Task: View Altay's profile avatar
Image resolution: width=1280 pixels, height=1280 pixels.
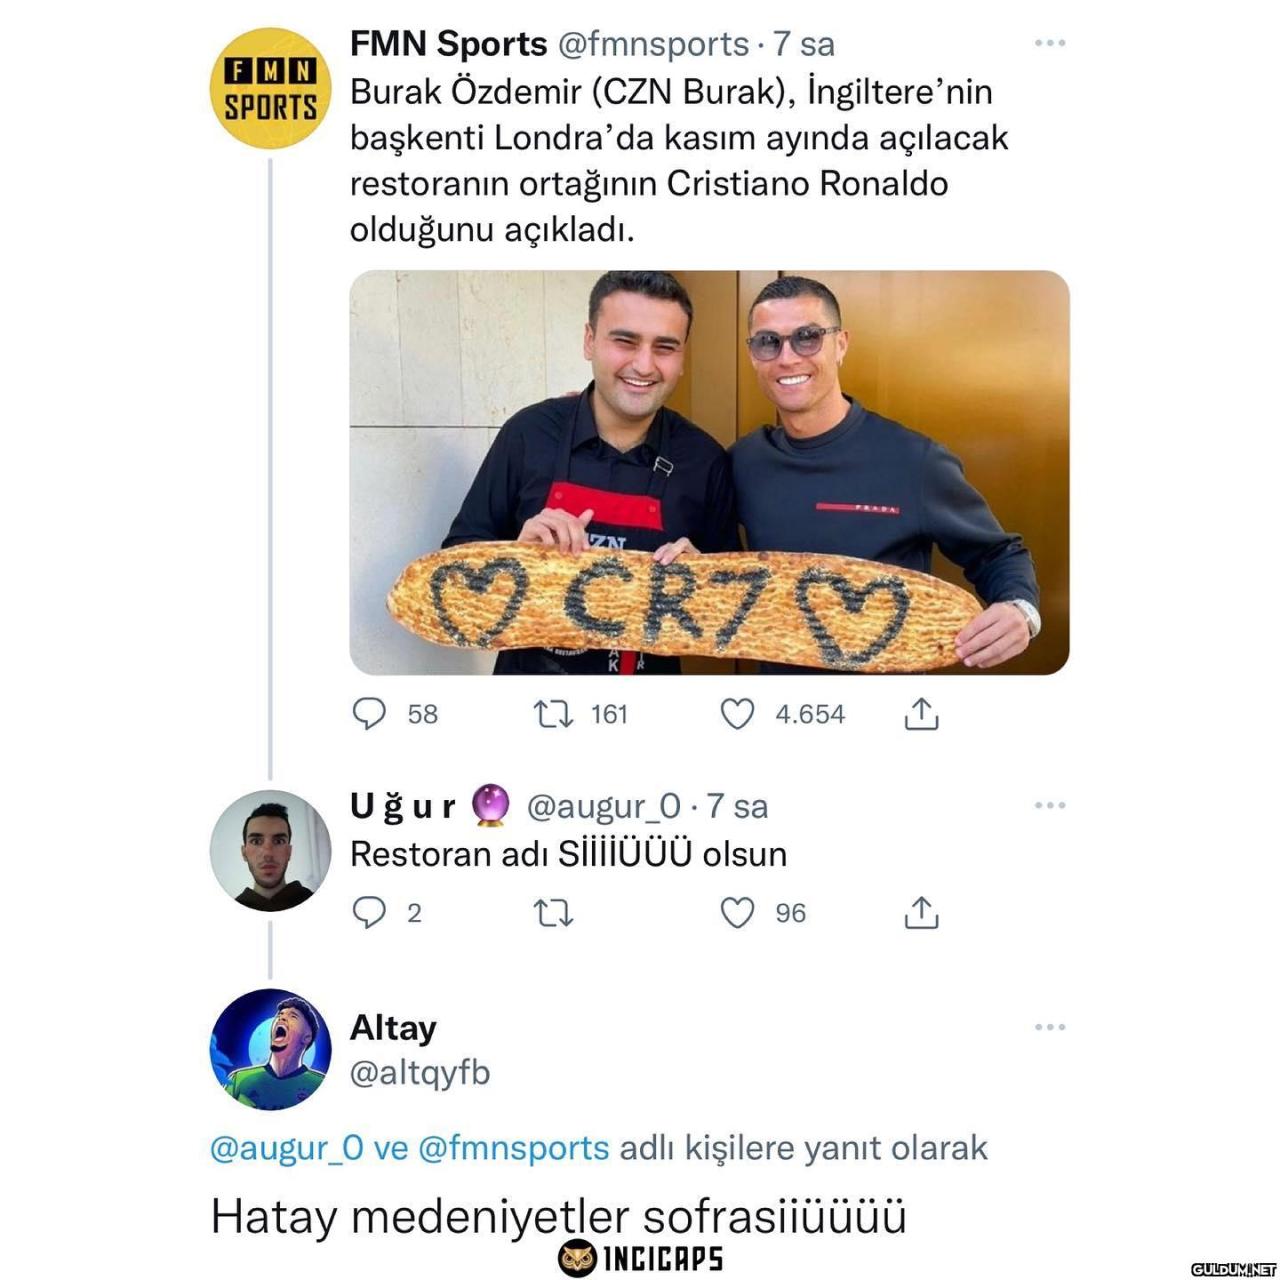Action: 270,1049
